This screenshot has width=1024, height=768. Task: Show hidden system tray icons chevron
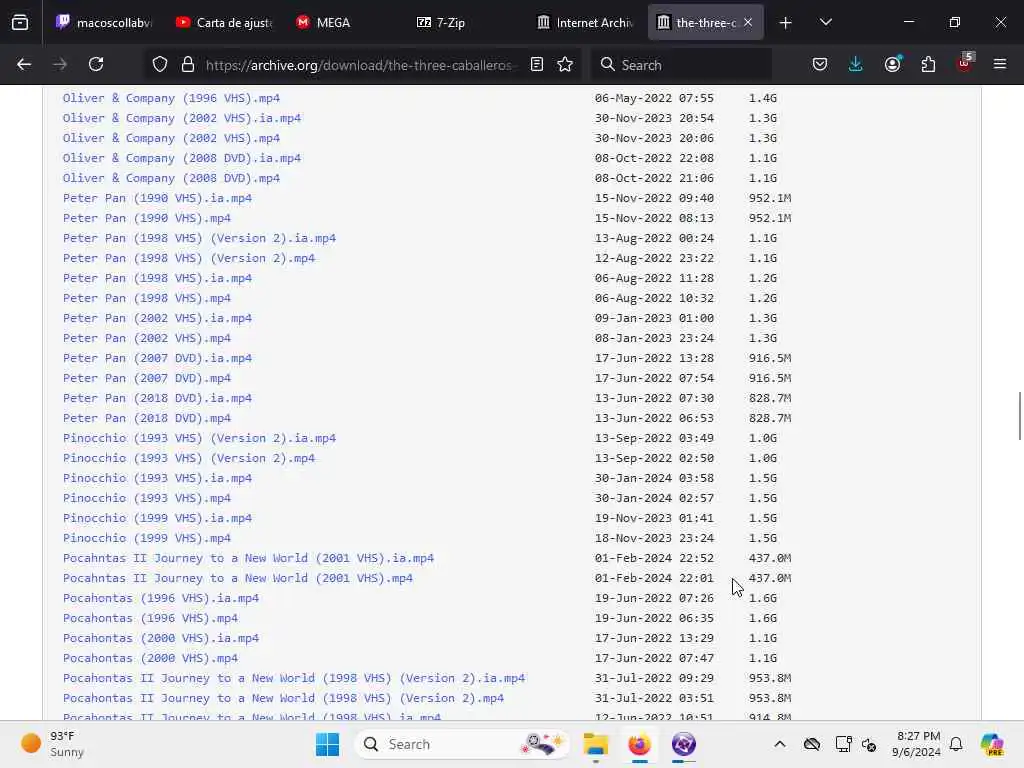[x=780, y=744]
